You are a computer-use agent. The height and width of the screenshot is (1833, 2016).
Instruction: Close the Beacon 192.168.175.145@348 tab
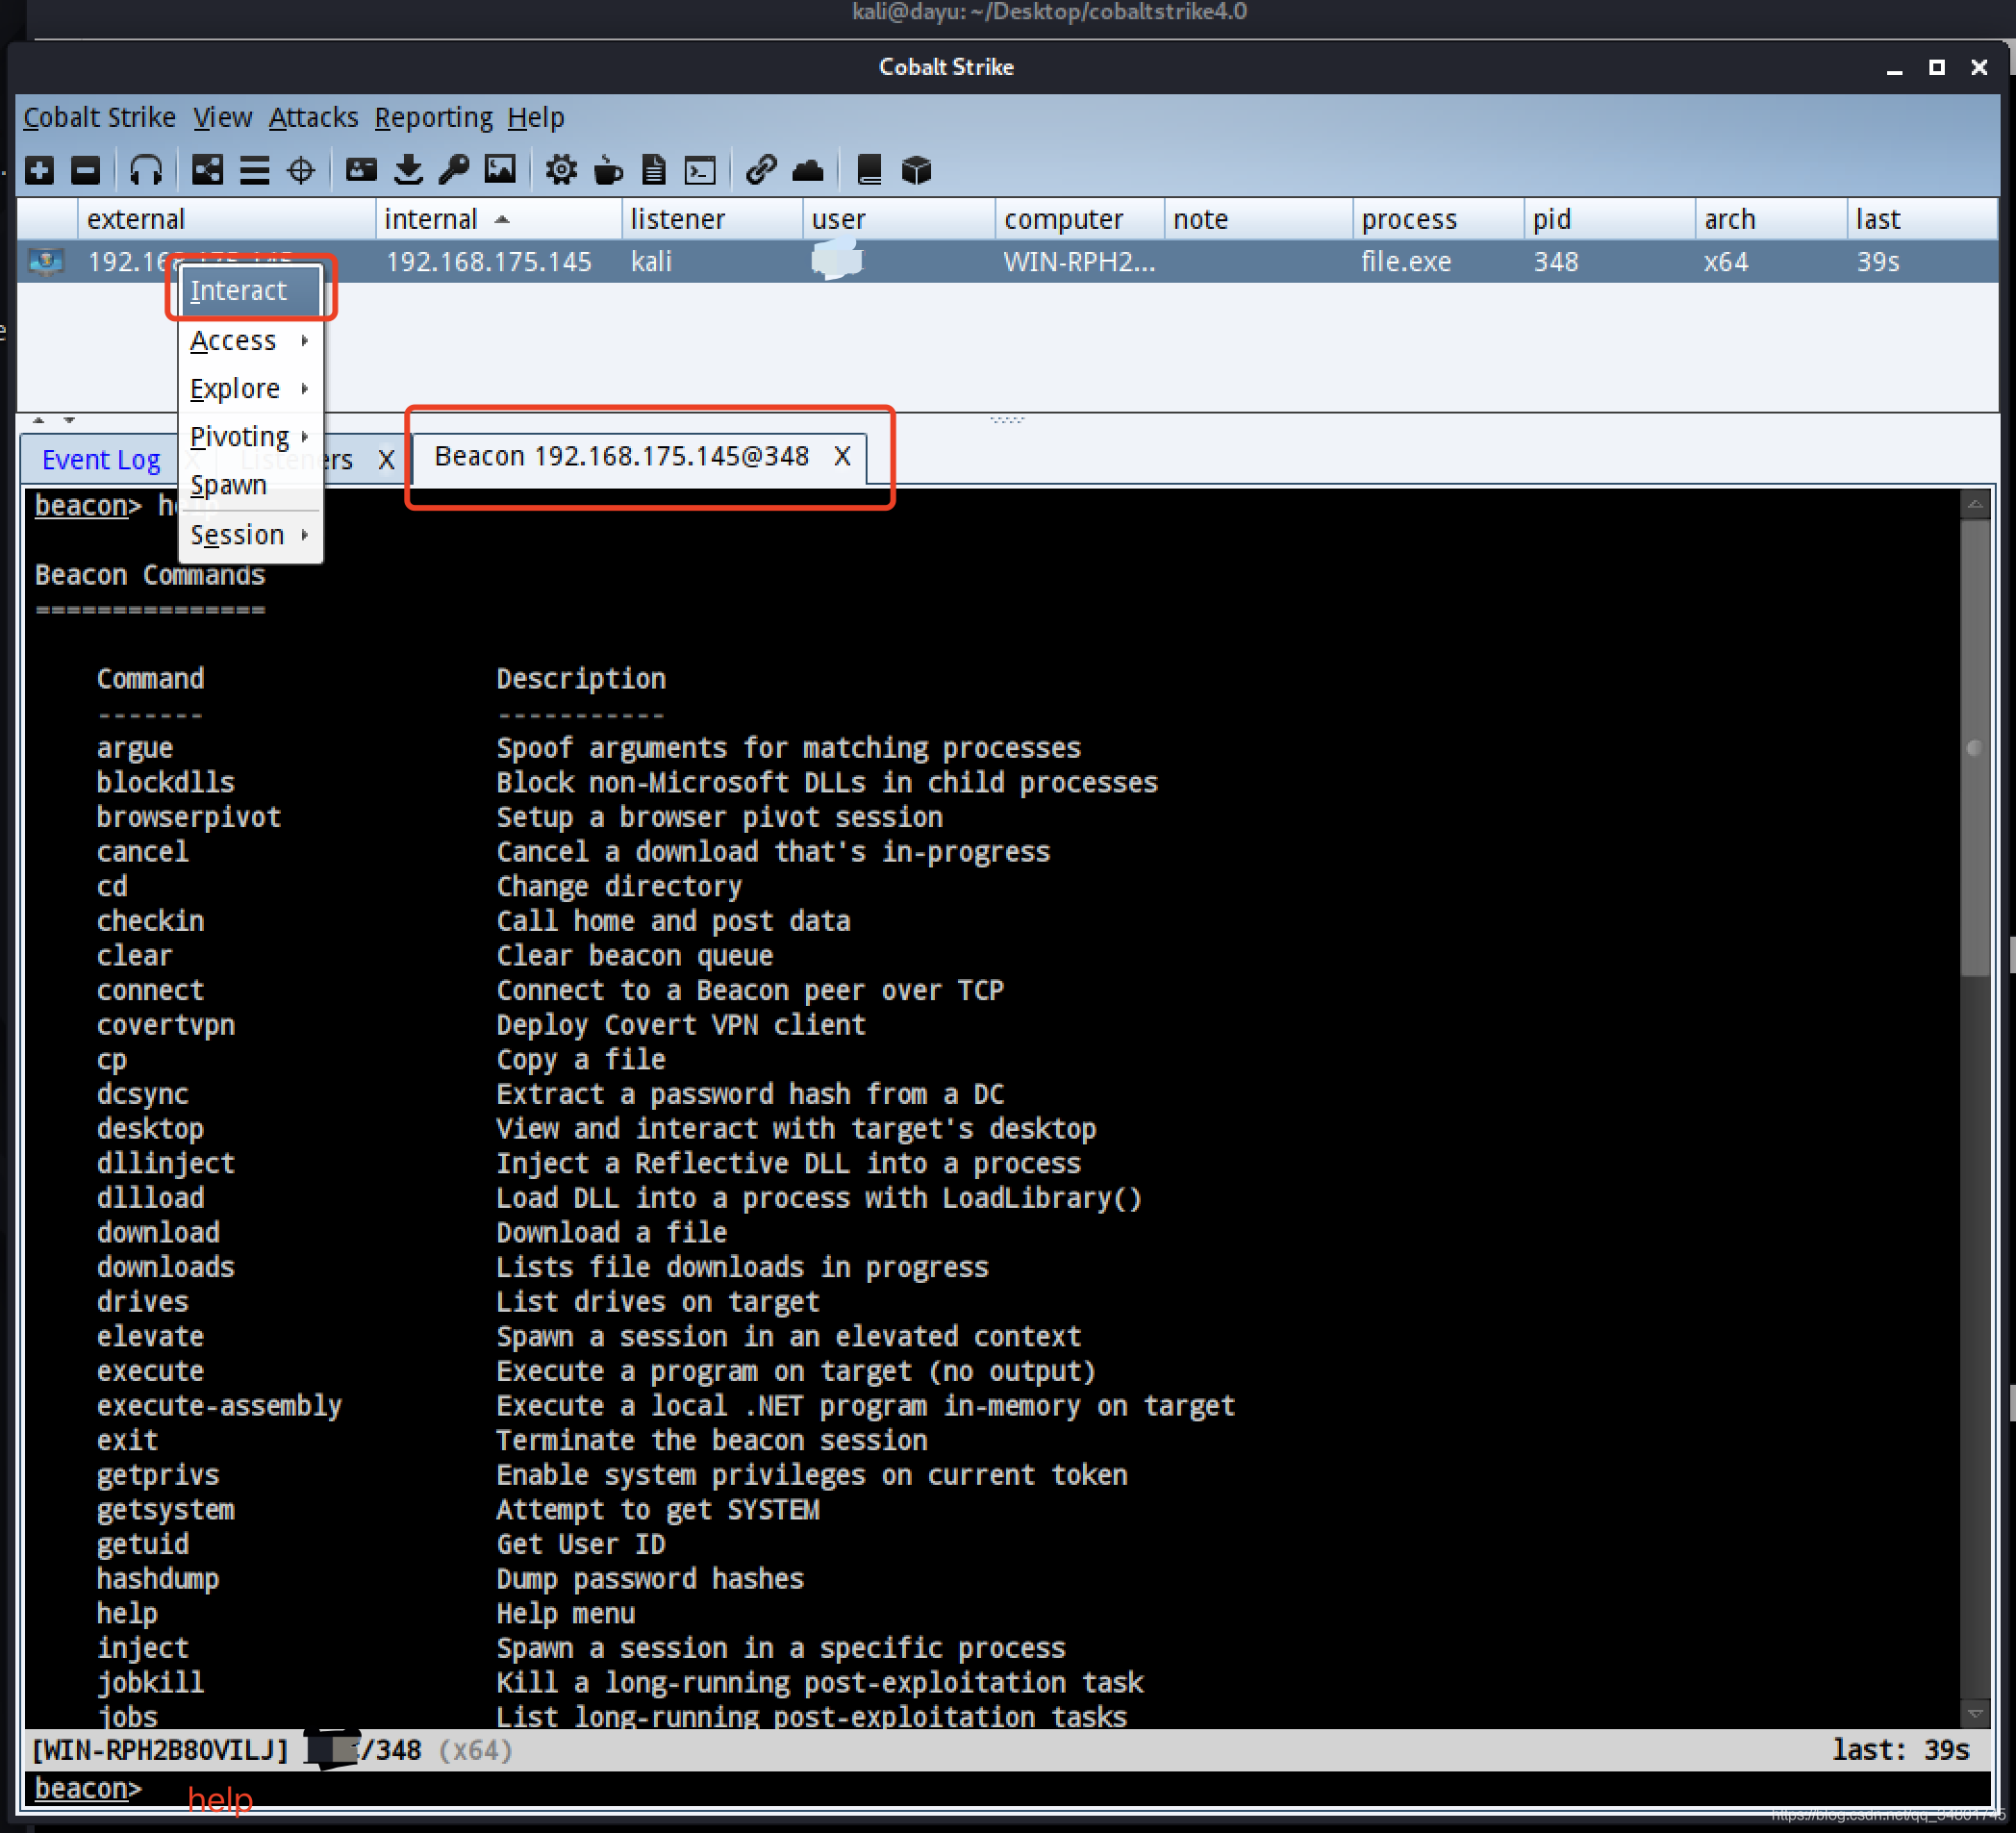click(x=843, y=457)
